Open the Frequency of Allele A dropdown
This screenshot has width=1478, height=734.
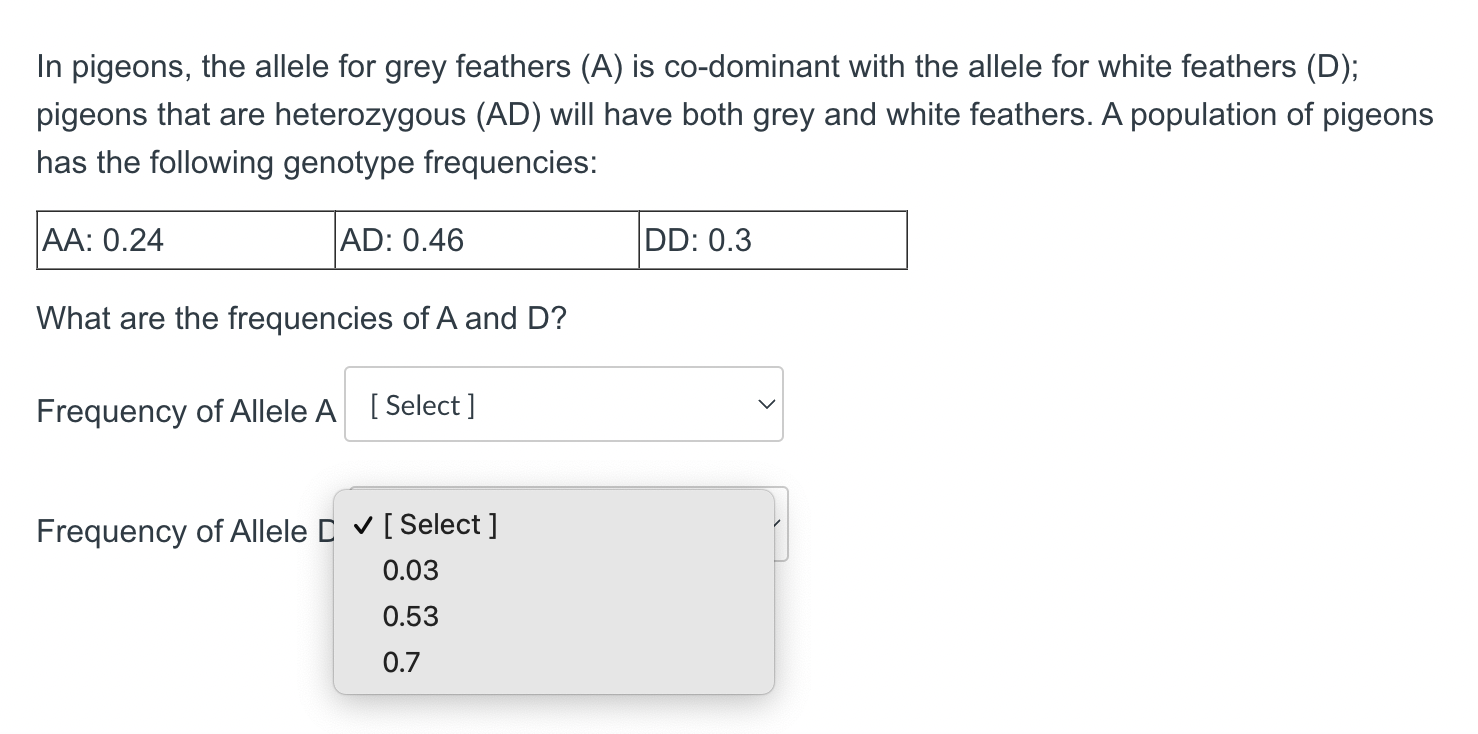coord(563,404)
